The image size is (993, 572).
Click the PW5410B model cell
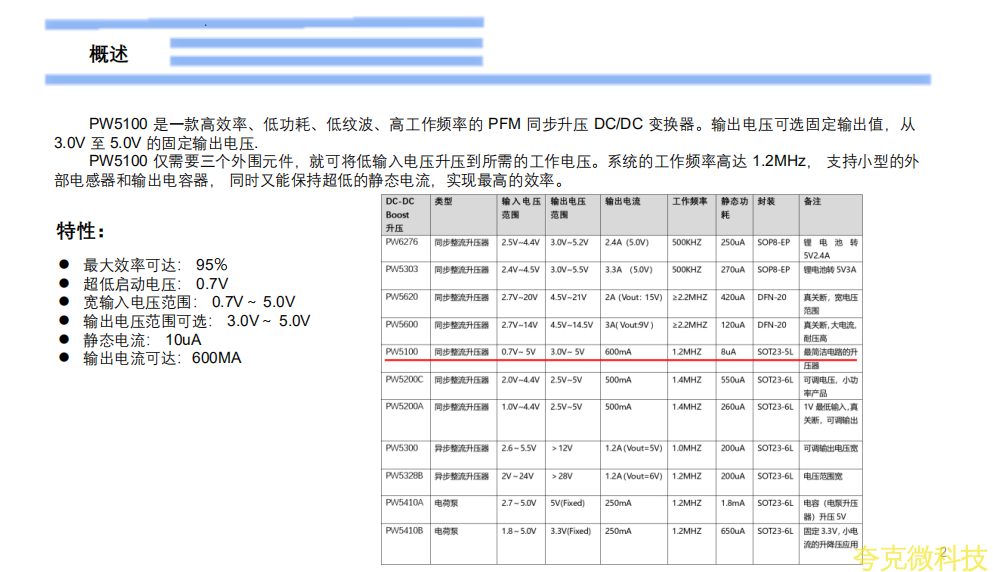coord(405,530)
